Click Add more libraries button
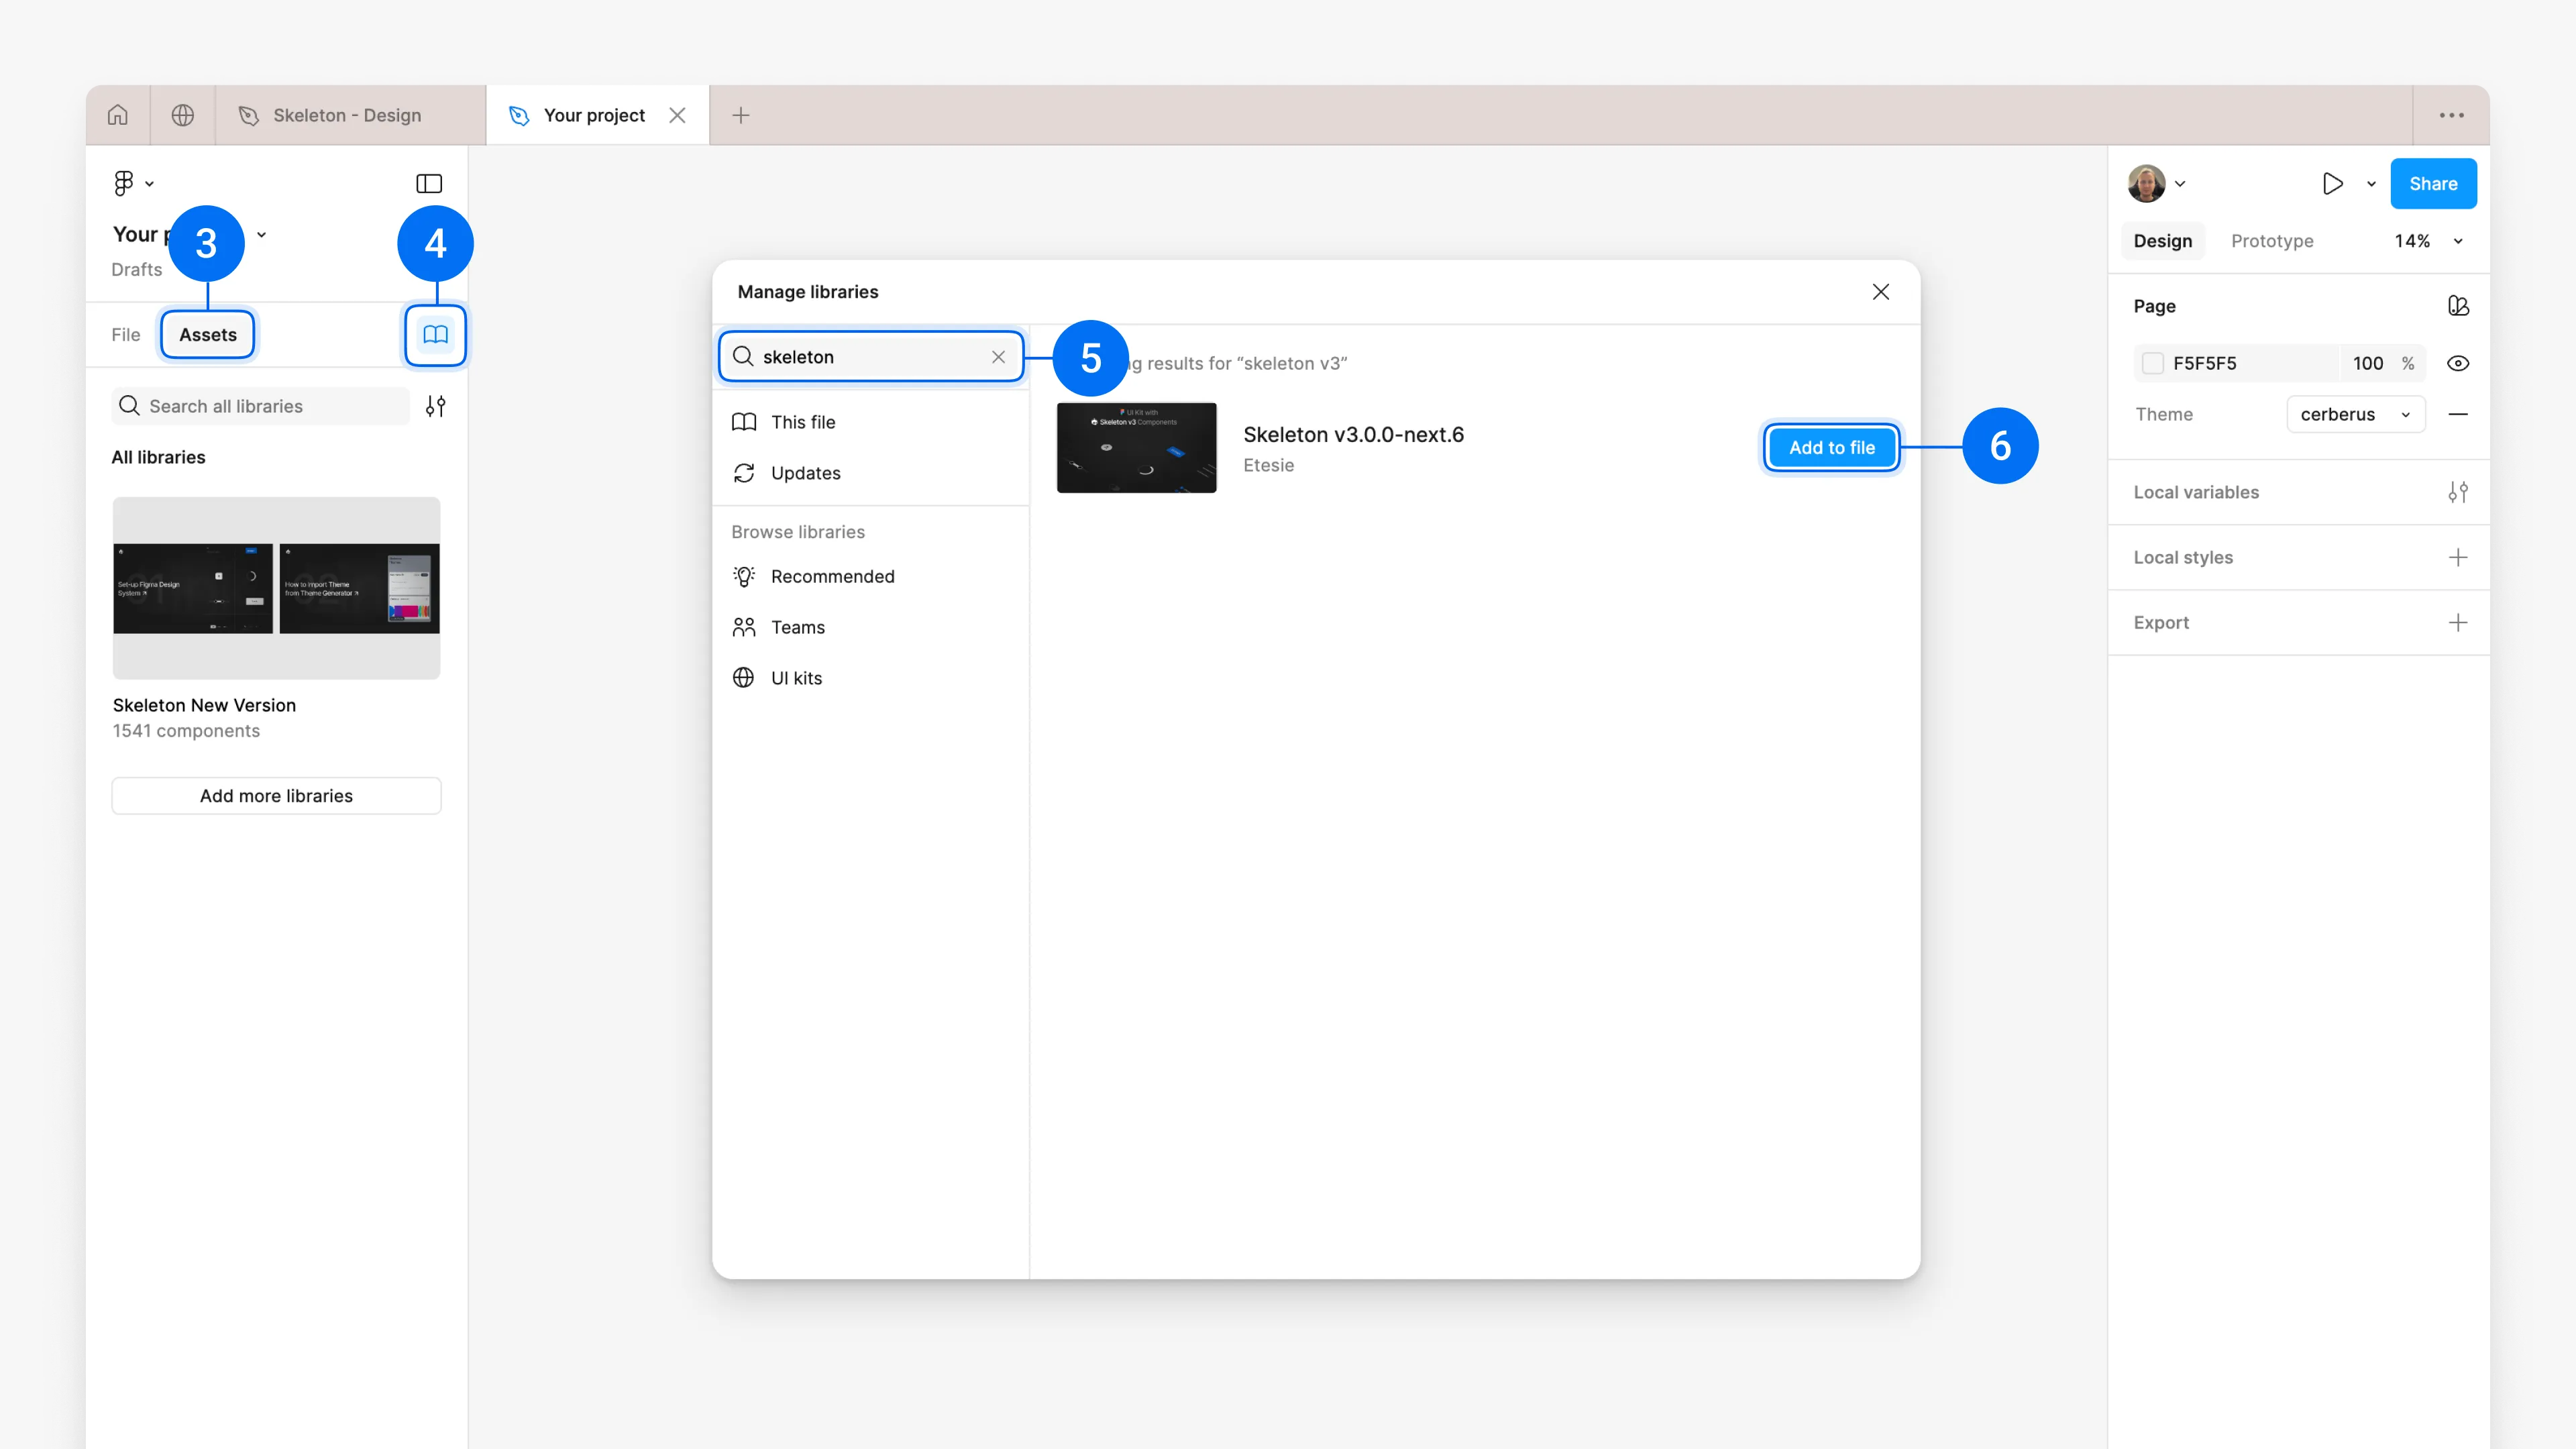 tap(274, 793)
